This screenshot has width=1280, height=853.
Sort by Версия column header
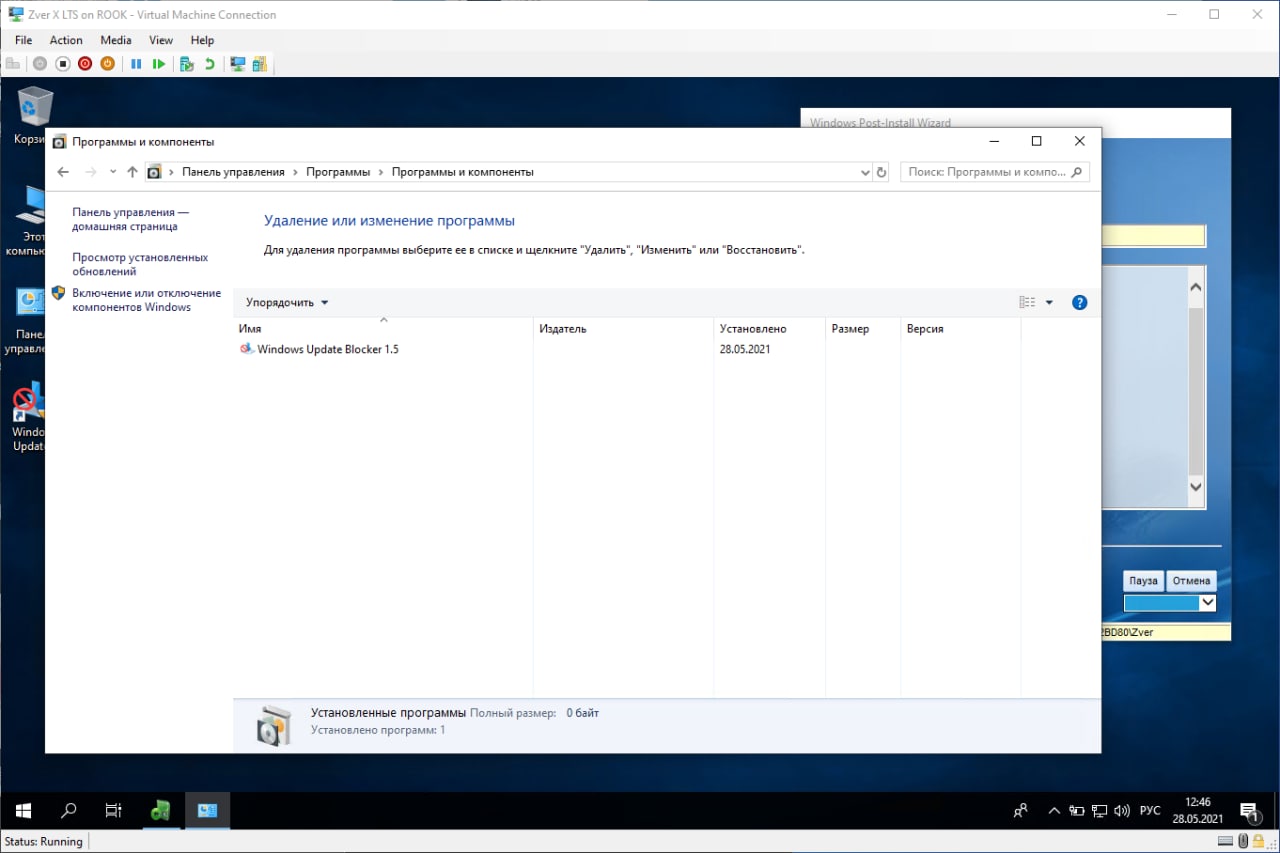click(960, 328)
